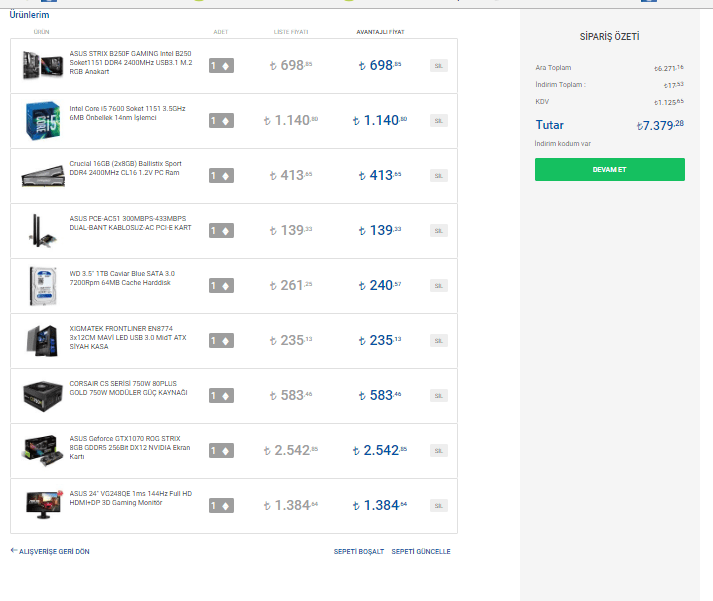
Task: Click the back arrow beside ALIŞVERİŞE GERİ DÖN
Action: tap(14, 551)
